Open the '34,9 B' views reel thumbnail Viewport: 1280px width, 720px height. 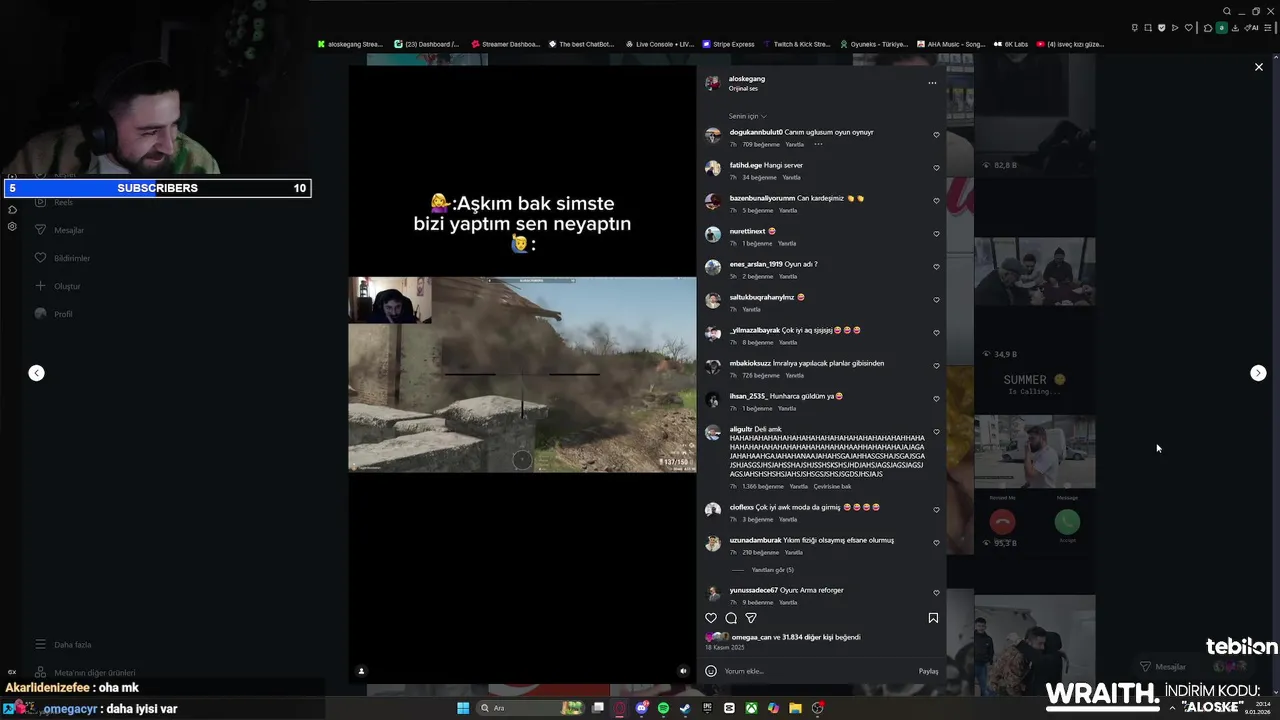pyautogui.click(x=1035, y=300)
